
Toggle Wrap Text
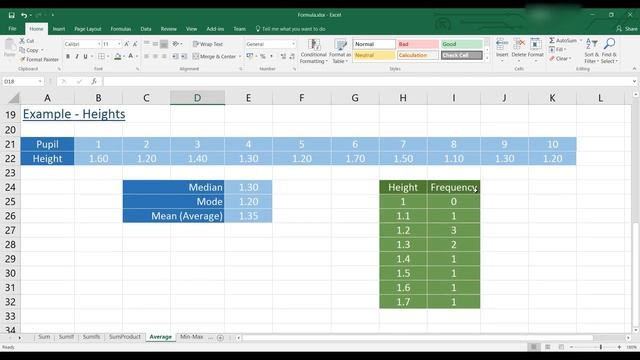click(208, 44)
